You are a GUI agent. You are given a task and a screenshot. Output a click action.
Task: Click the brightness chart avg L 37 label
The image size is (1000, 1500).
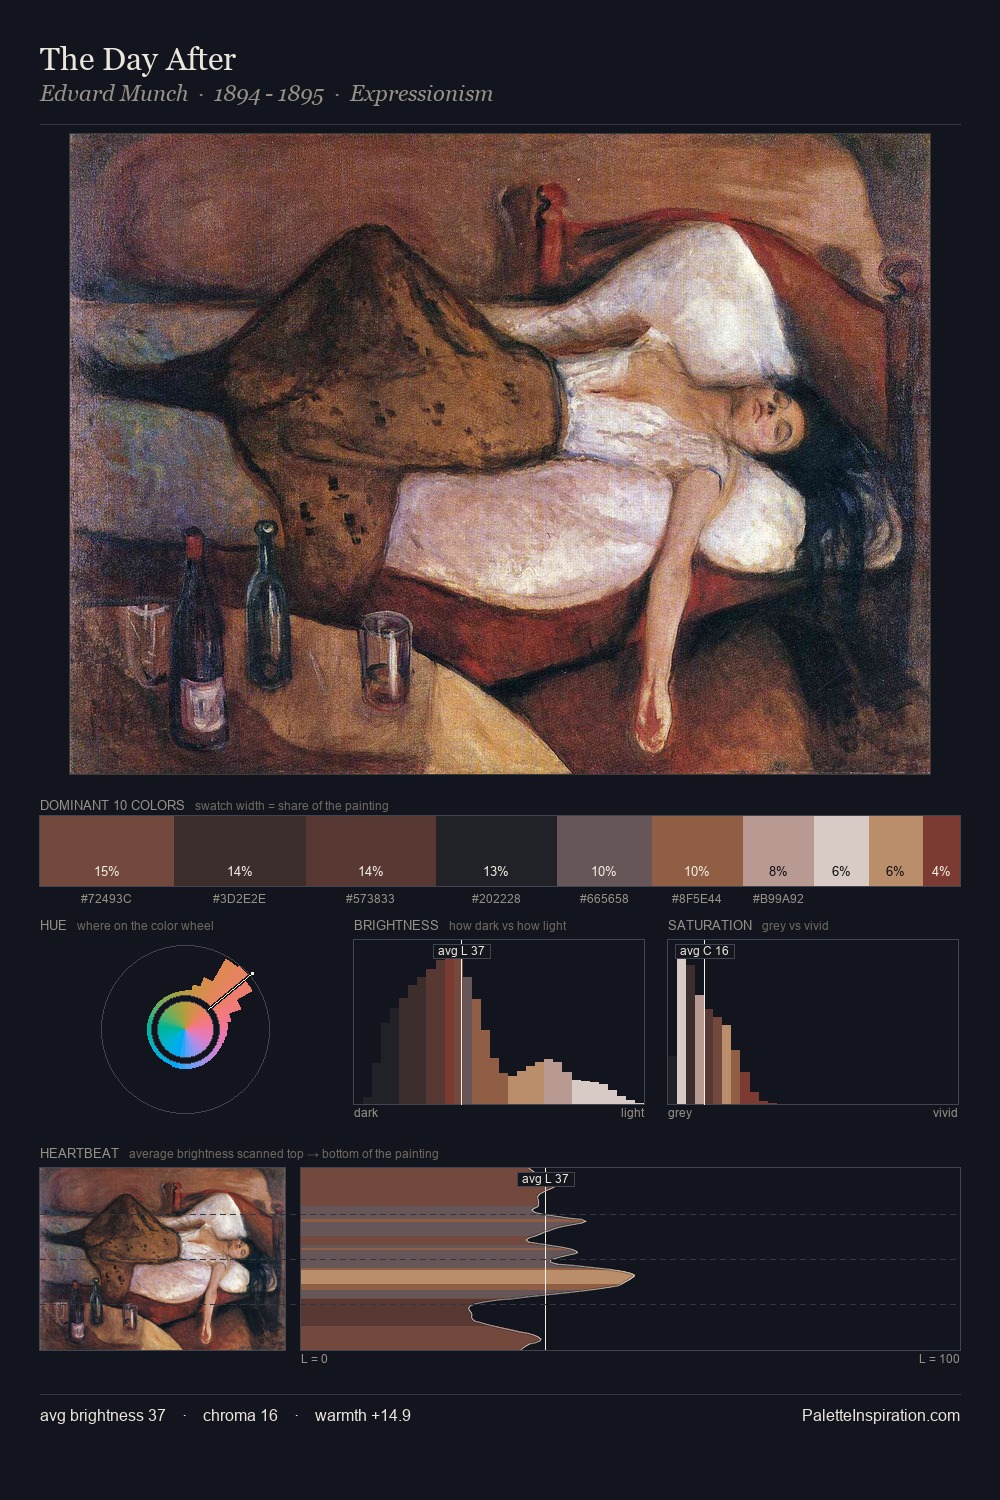(462, 951)
